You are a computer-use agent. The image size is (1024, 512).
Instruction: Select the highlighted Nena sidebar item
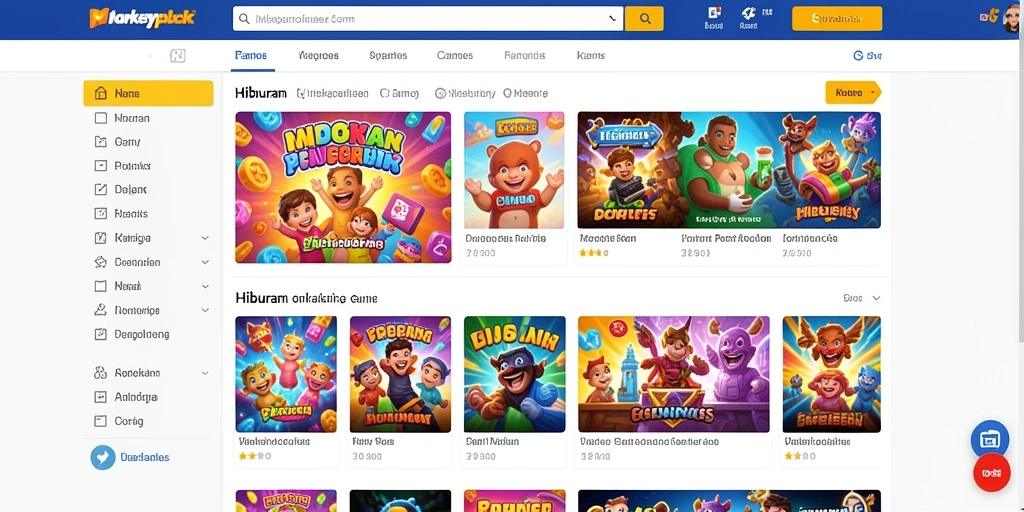(148, 93)
